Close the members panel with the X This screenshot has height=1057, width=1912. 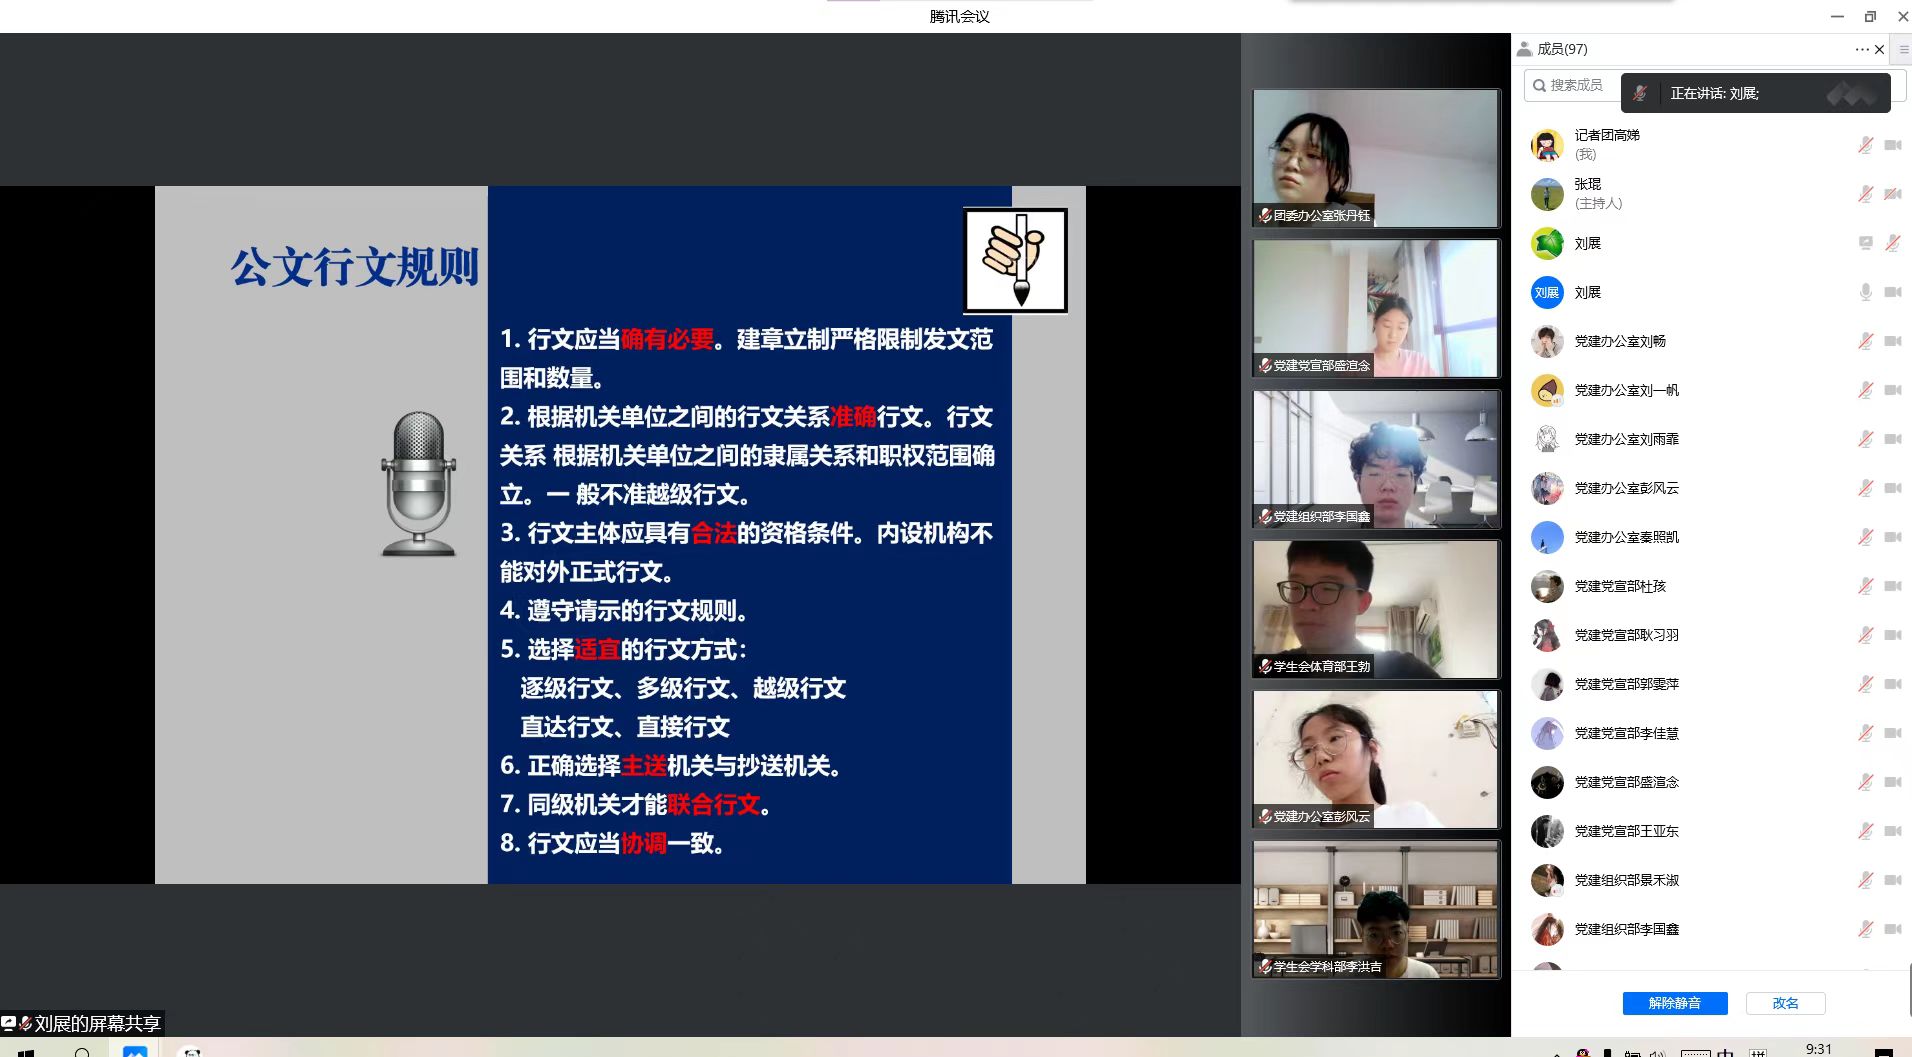tap(1879, 49)
